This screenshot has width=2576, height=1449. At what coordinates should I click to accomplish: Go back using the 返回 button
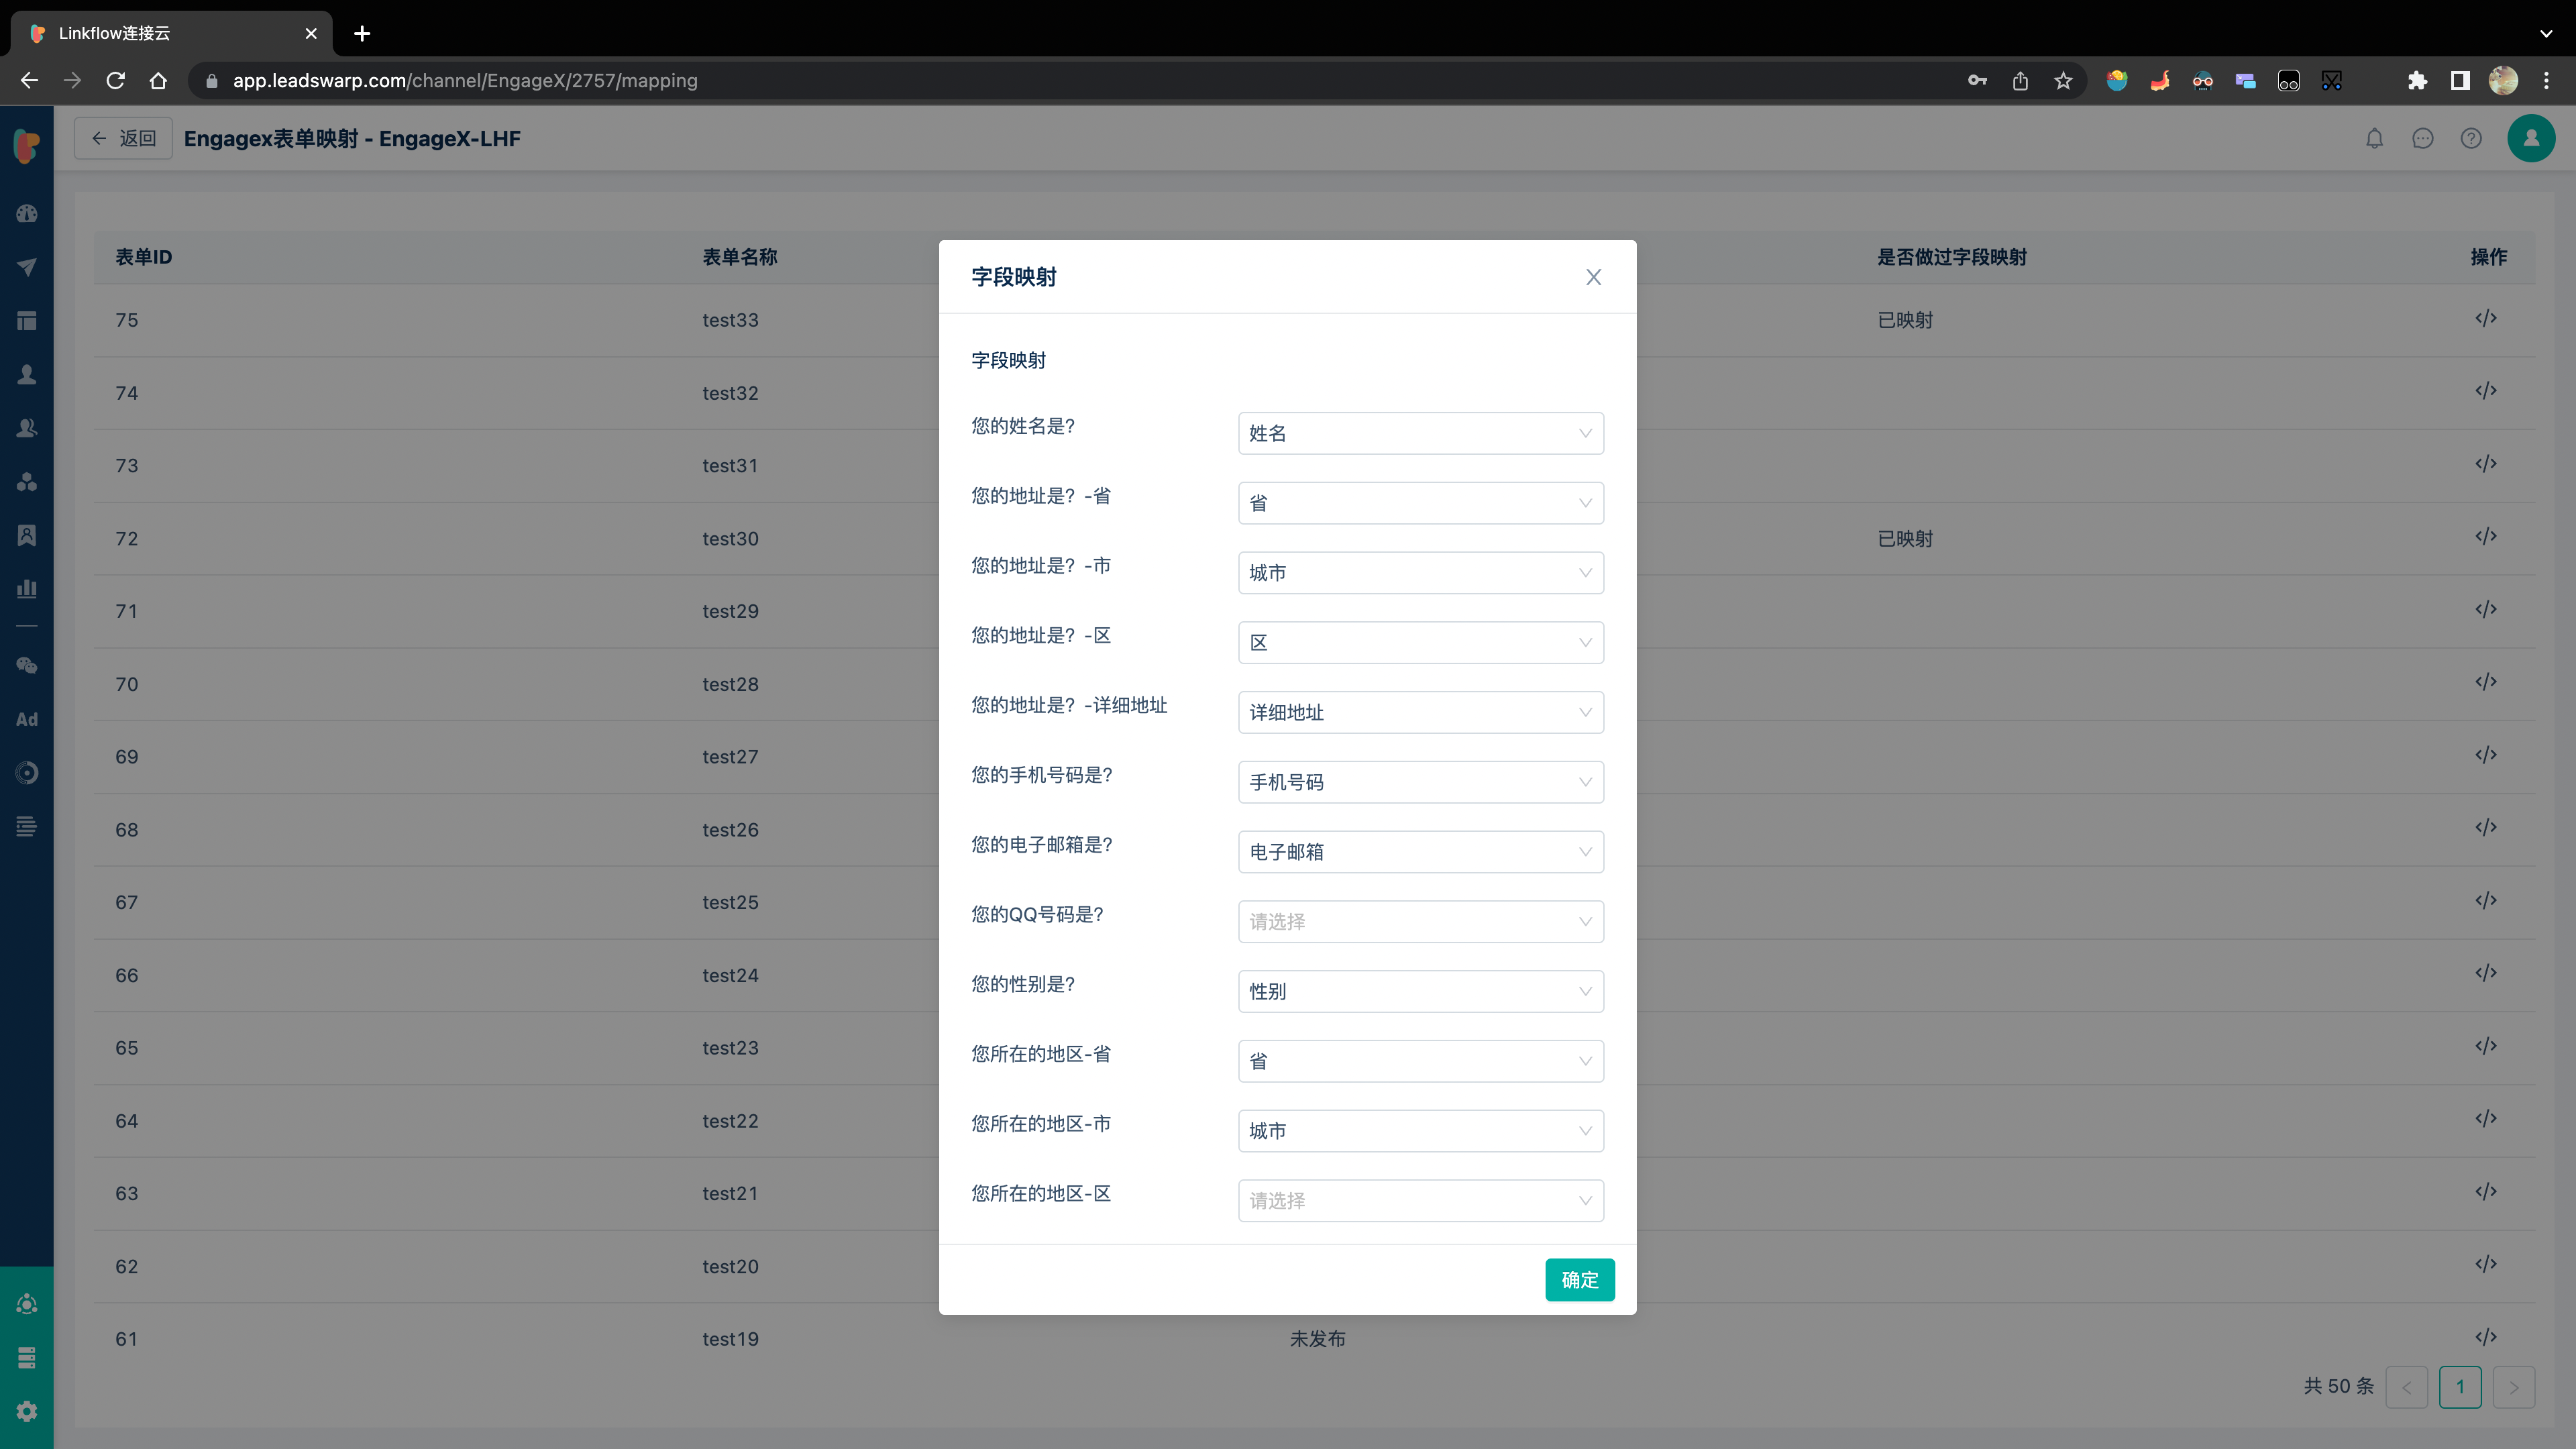[123, 138]
